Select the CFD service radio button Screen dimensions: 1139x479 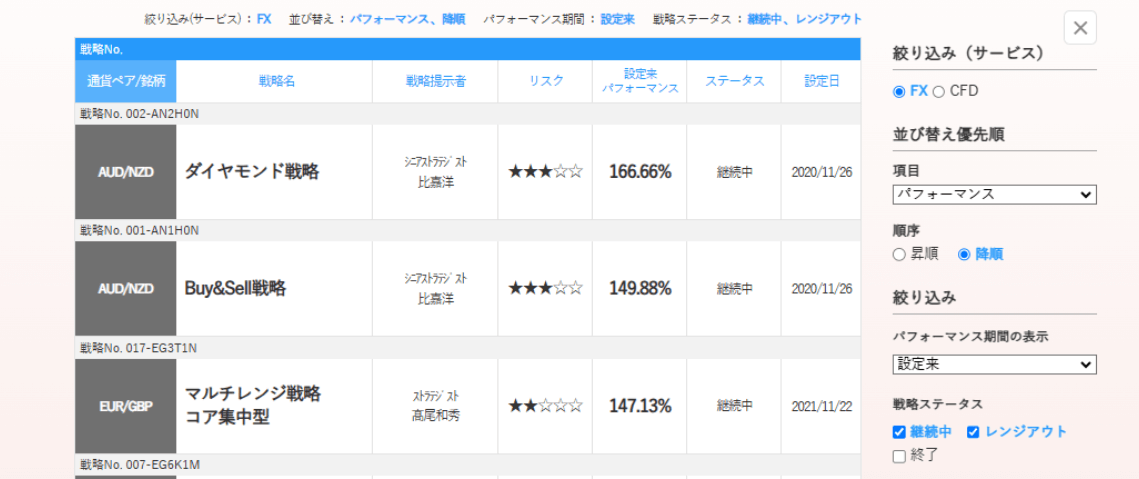pos(938,92)
